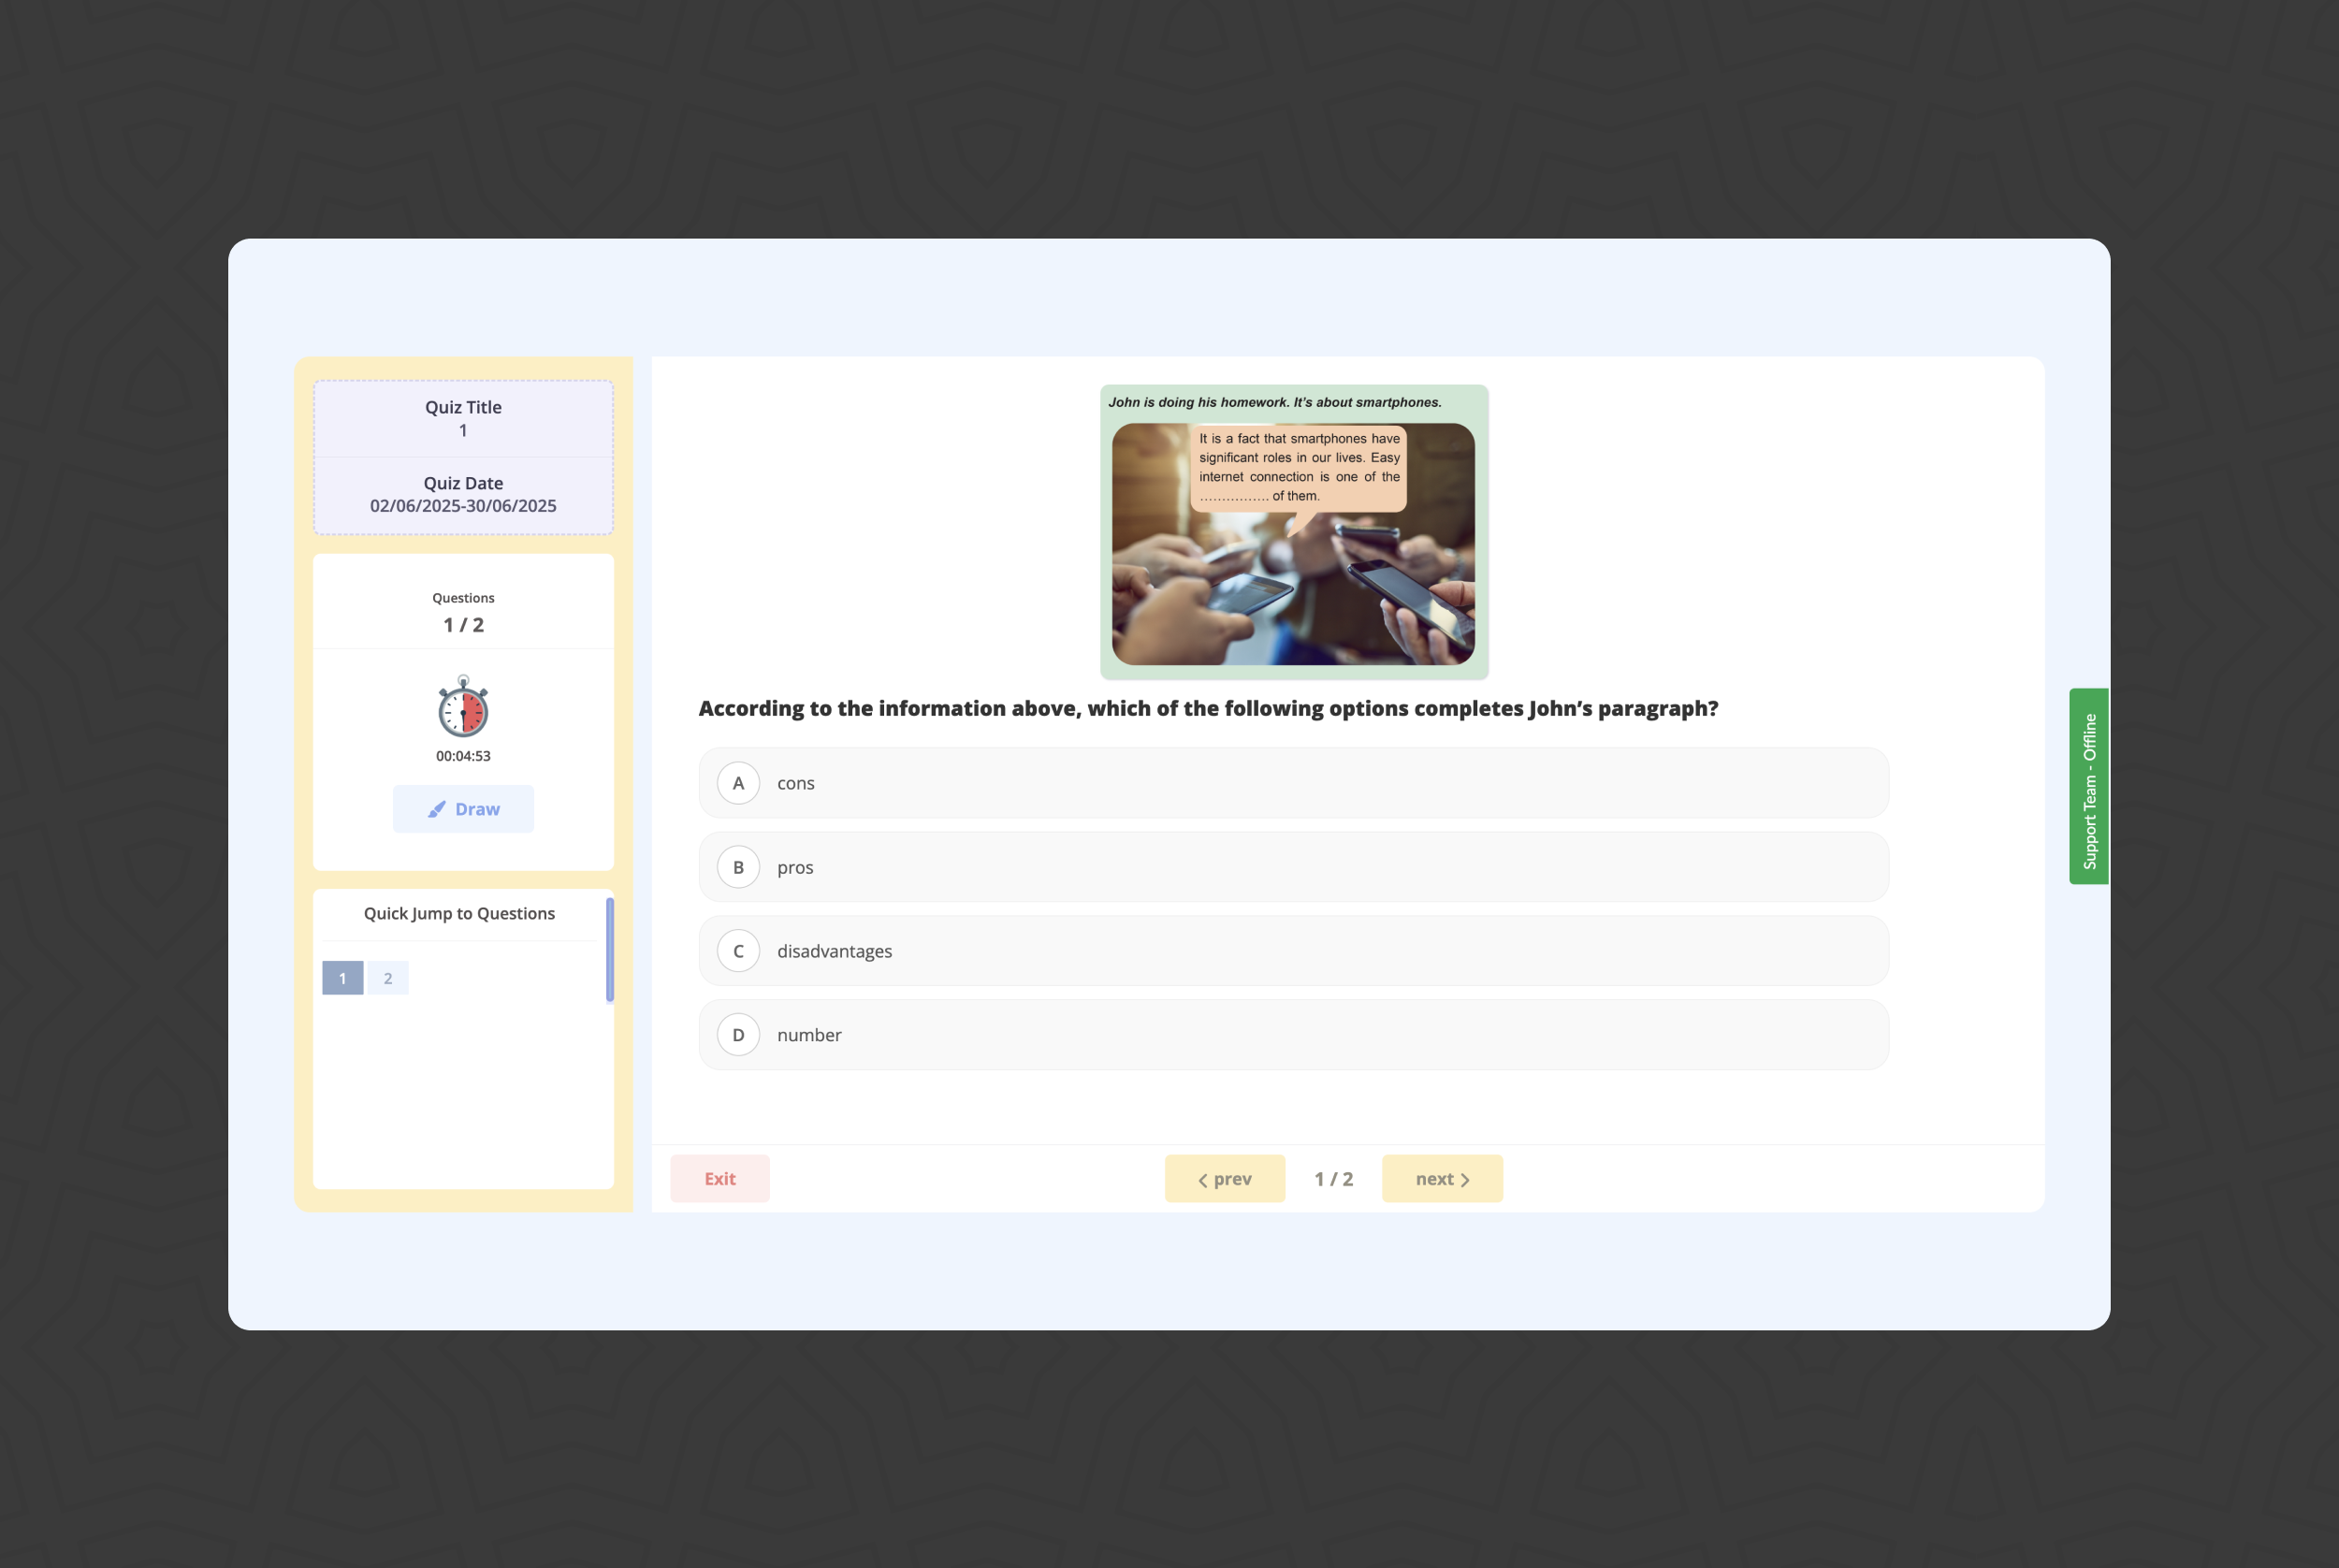The image size is (2339, 1568).
Task: Click the stopwatch timer icon
Action: click(x=463, y=706)
